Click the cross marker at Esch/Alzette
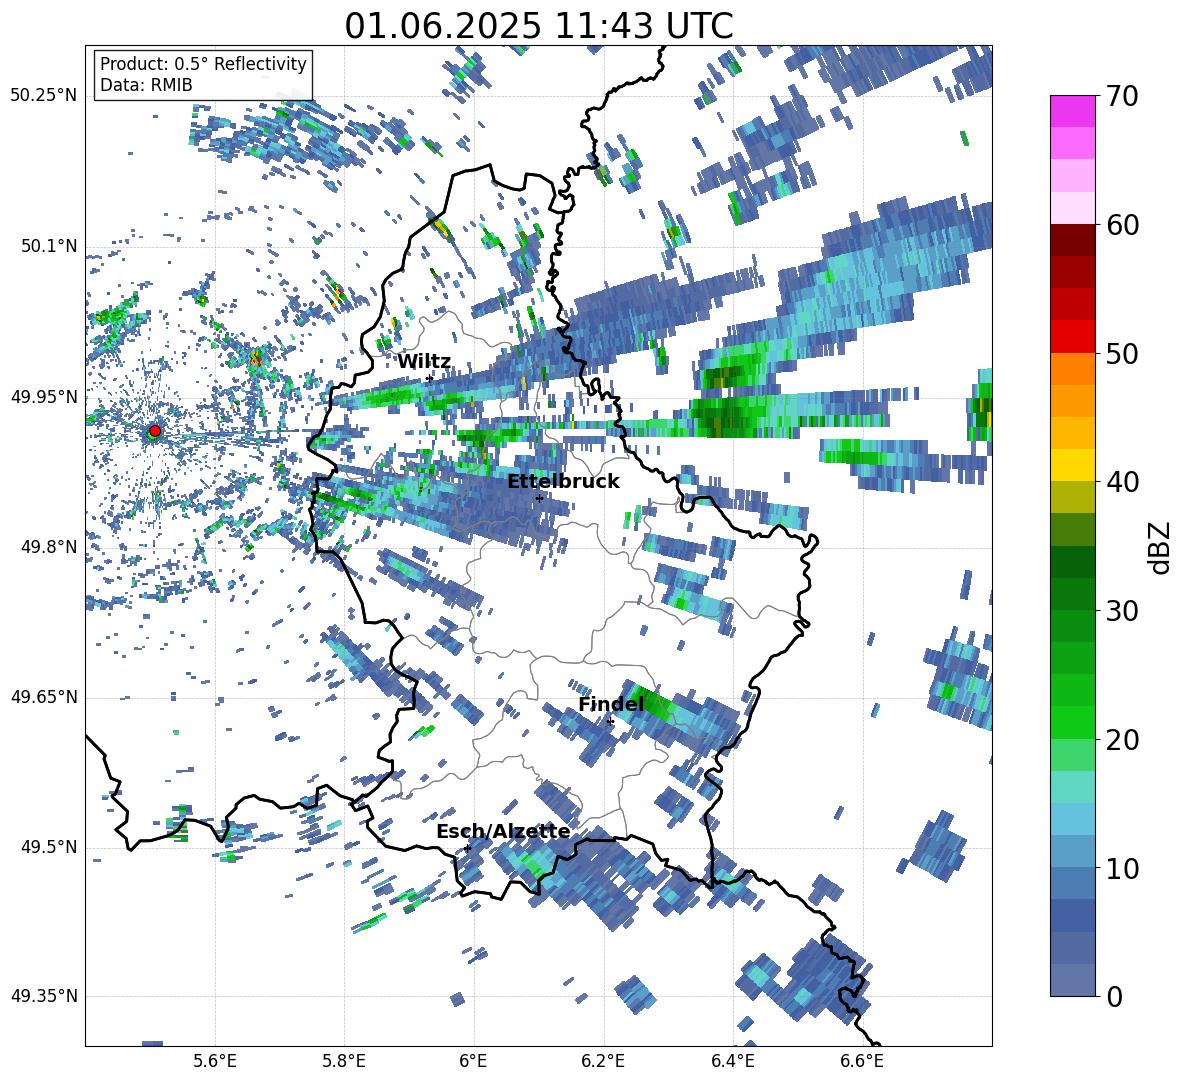Image resolution: width=1184 pixels, height=1081 pixels. [467, 848]
